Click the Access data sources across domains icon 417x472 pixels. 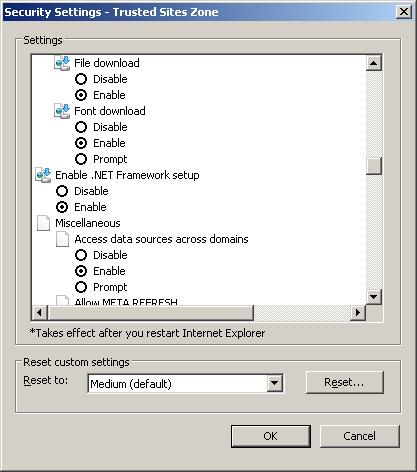(x=62, y=239)
